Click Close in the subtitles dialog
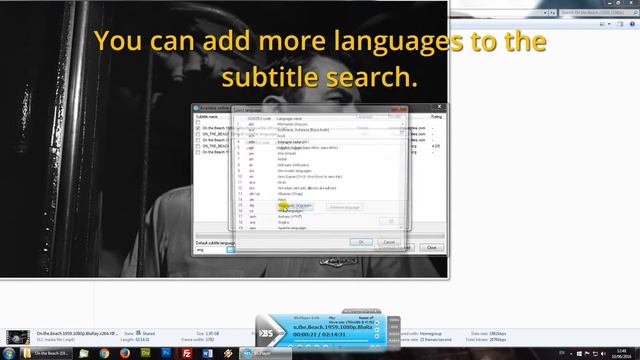Screen dimensions: 640x360 pos(431,247)
